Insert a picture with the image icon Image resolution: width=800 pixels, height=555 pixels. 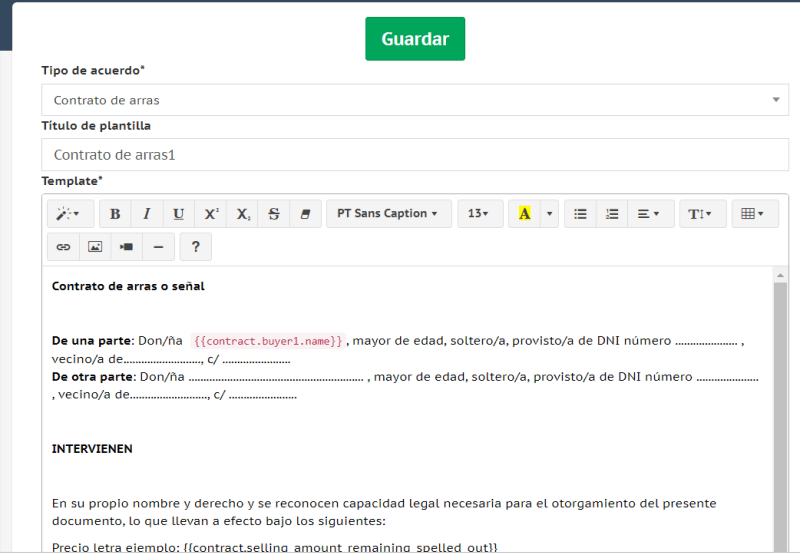tap(95, 247)
